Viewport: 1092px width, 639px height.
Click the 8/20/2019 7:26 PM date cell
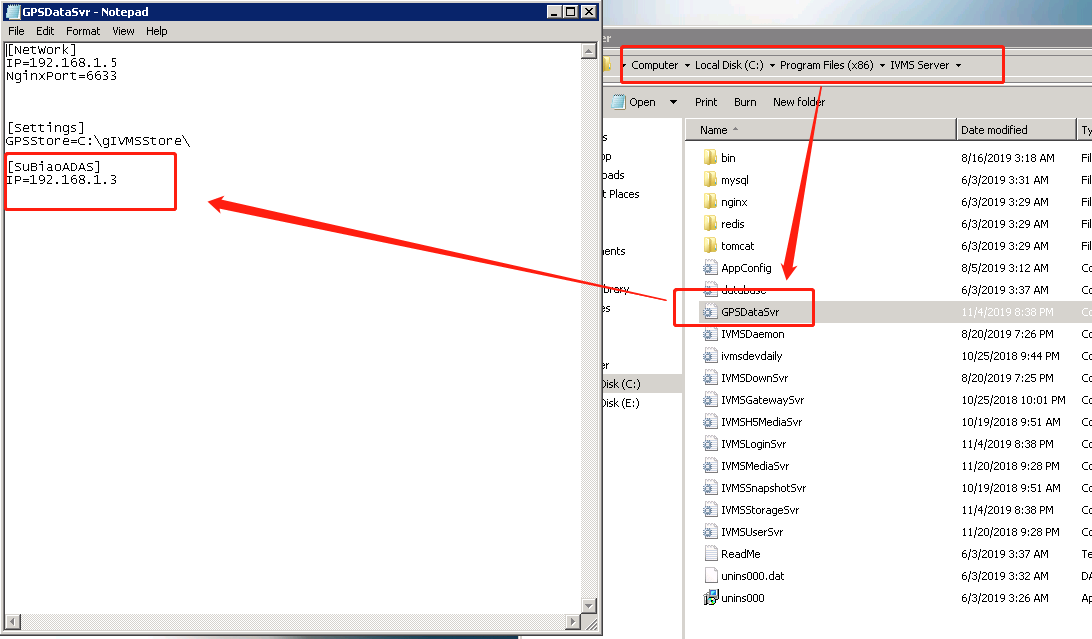point(1007,334)
